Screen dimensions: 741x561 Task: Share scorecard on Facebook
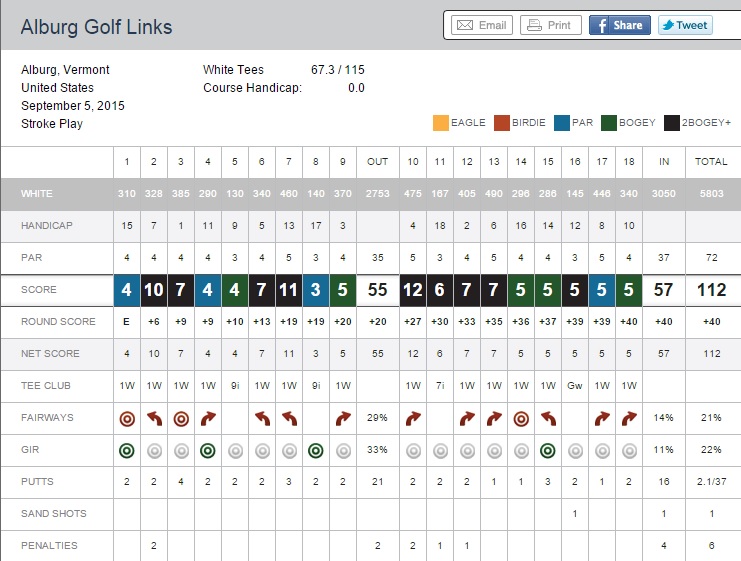tap(620, 25)
